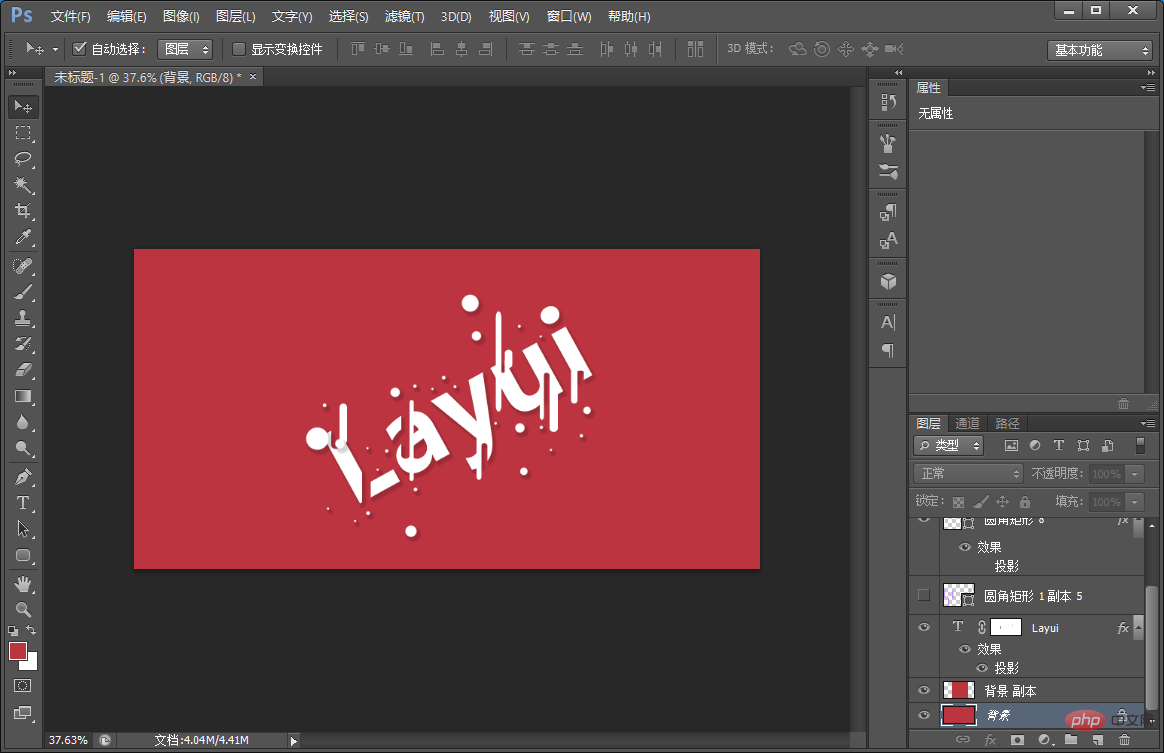Toggle layer filtering switch on or off
Viewport: 1164px width, 753px height.
[1140, 446]
